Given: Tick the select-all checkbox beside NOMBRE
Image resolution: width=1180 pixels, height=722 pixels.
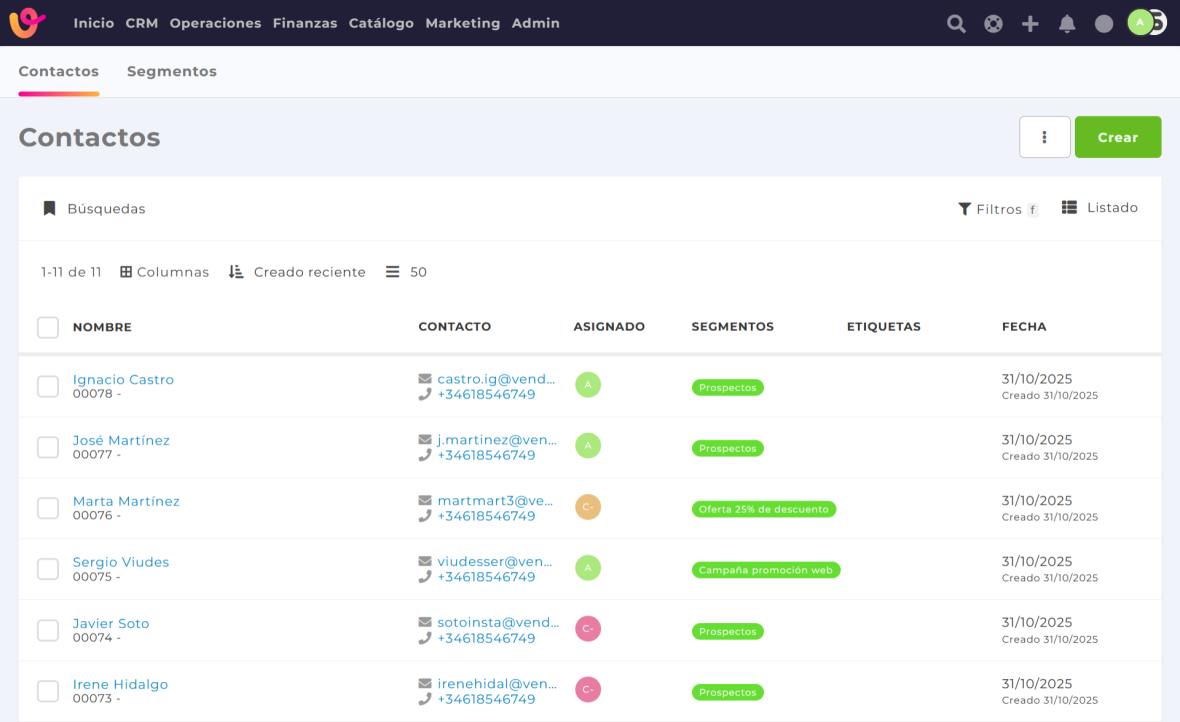Looking at the screenshot, I should [48, 327].
